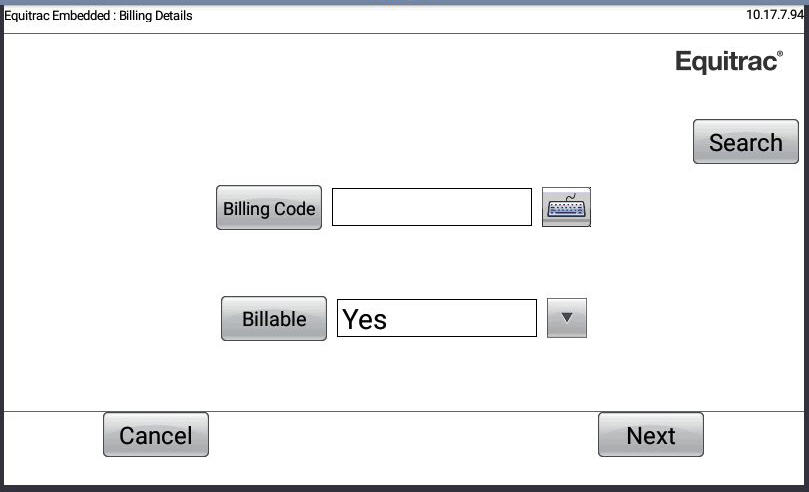Focus the Billing Code text field
Screen dimensions: 809x492
[431, 207]
